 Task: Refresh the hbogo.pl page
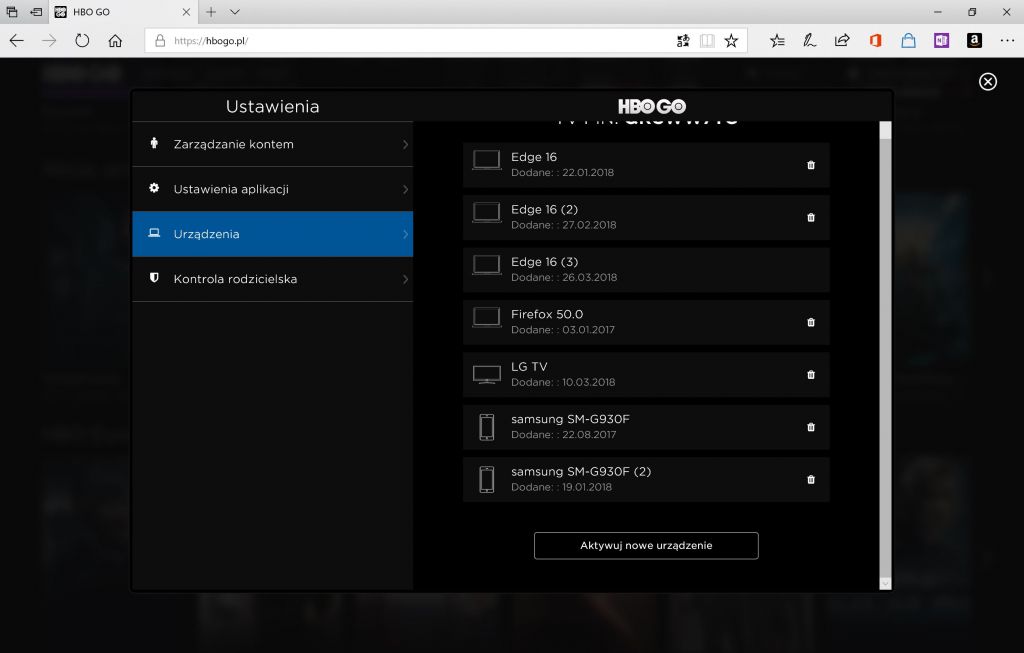(x=82, y=40)
